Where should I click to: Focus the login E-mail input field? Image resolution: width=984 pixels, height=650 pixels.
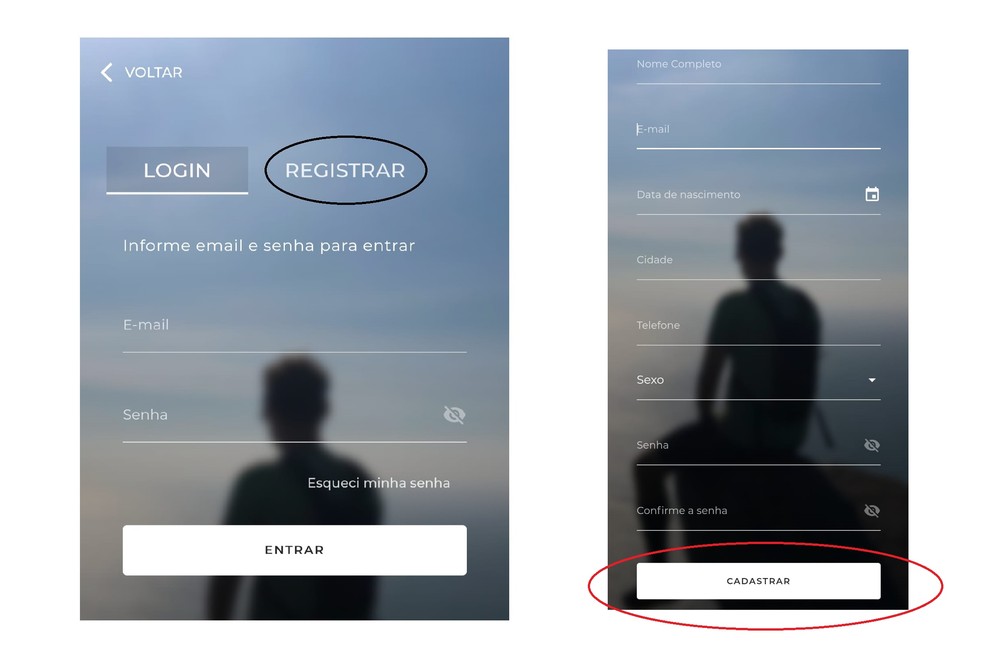pyautogui.click(x=294, y=330)
